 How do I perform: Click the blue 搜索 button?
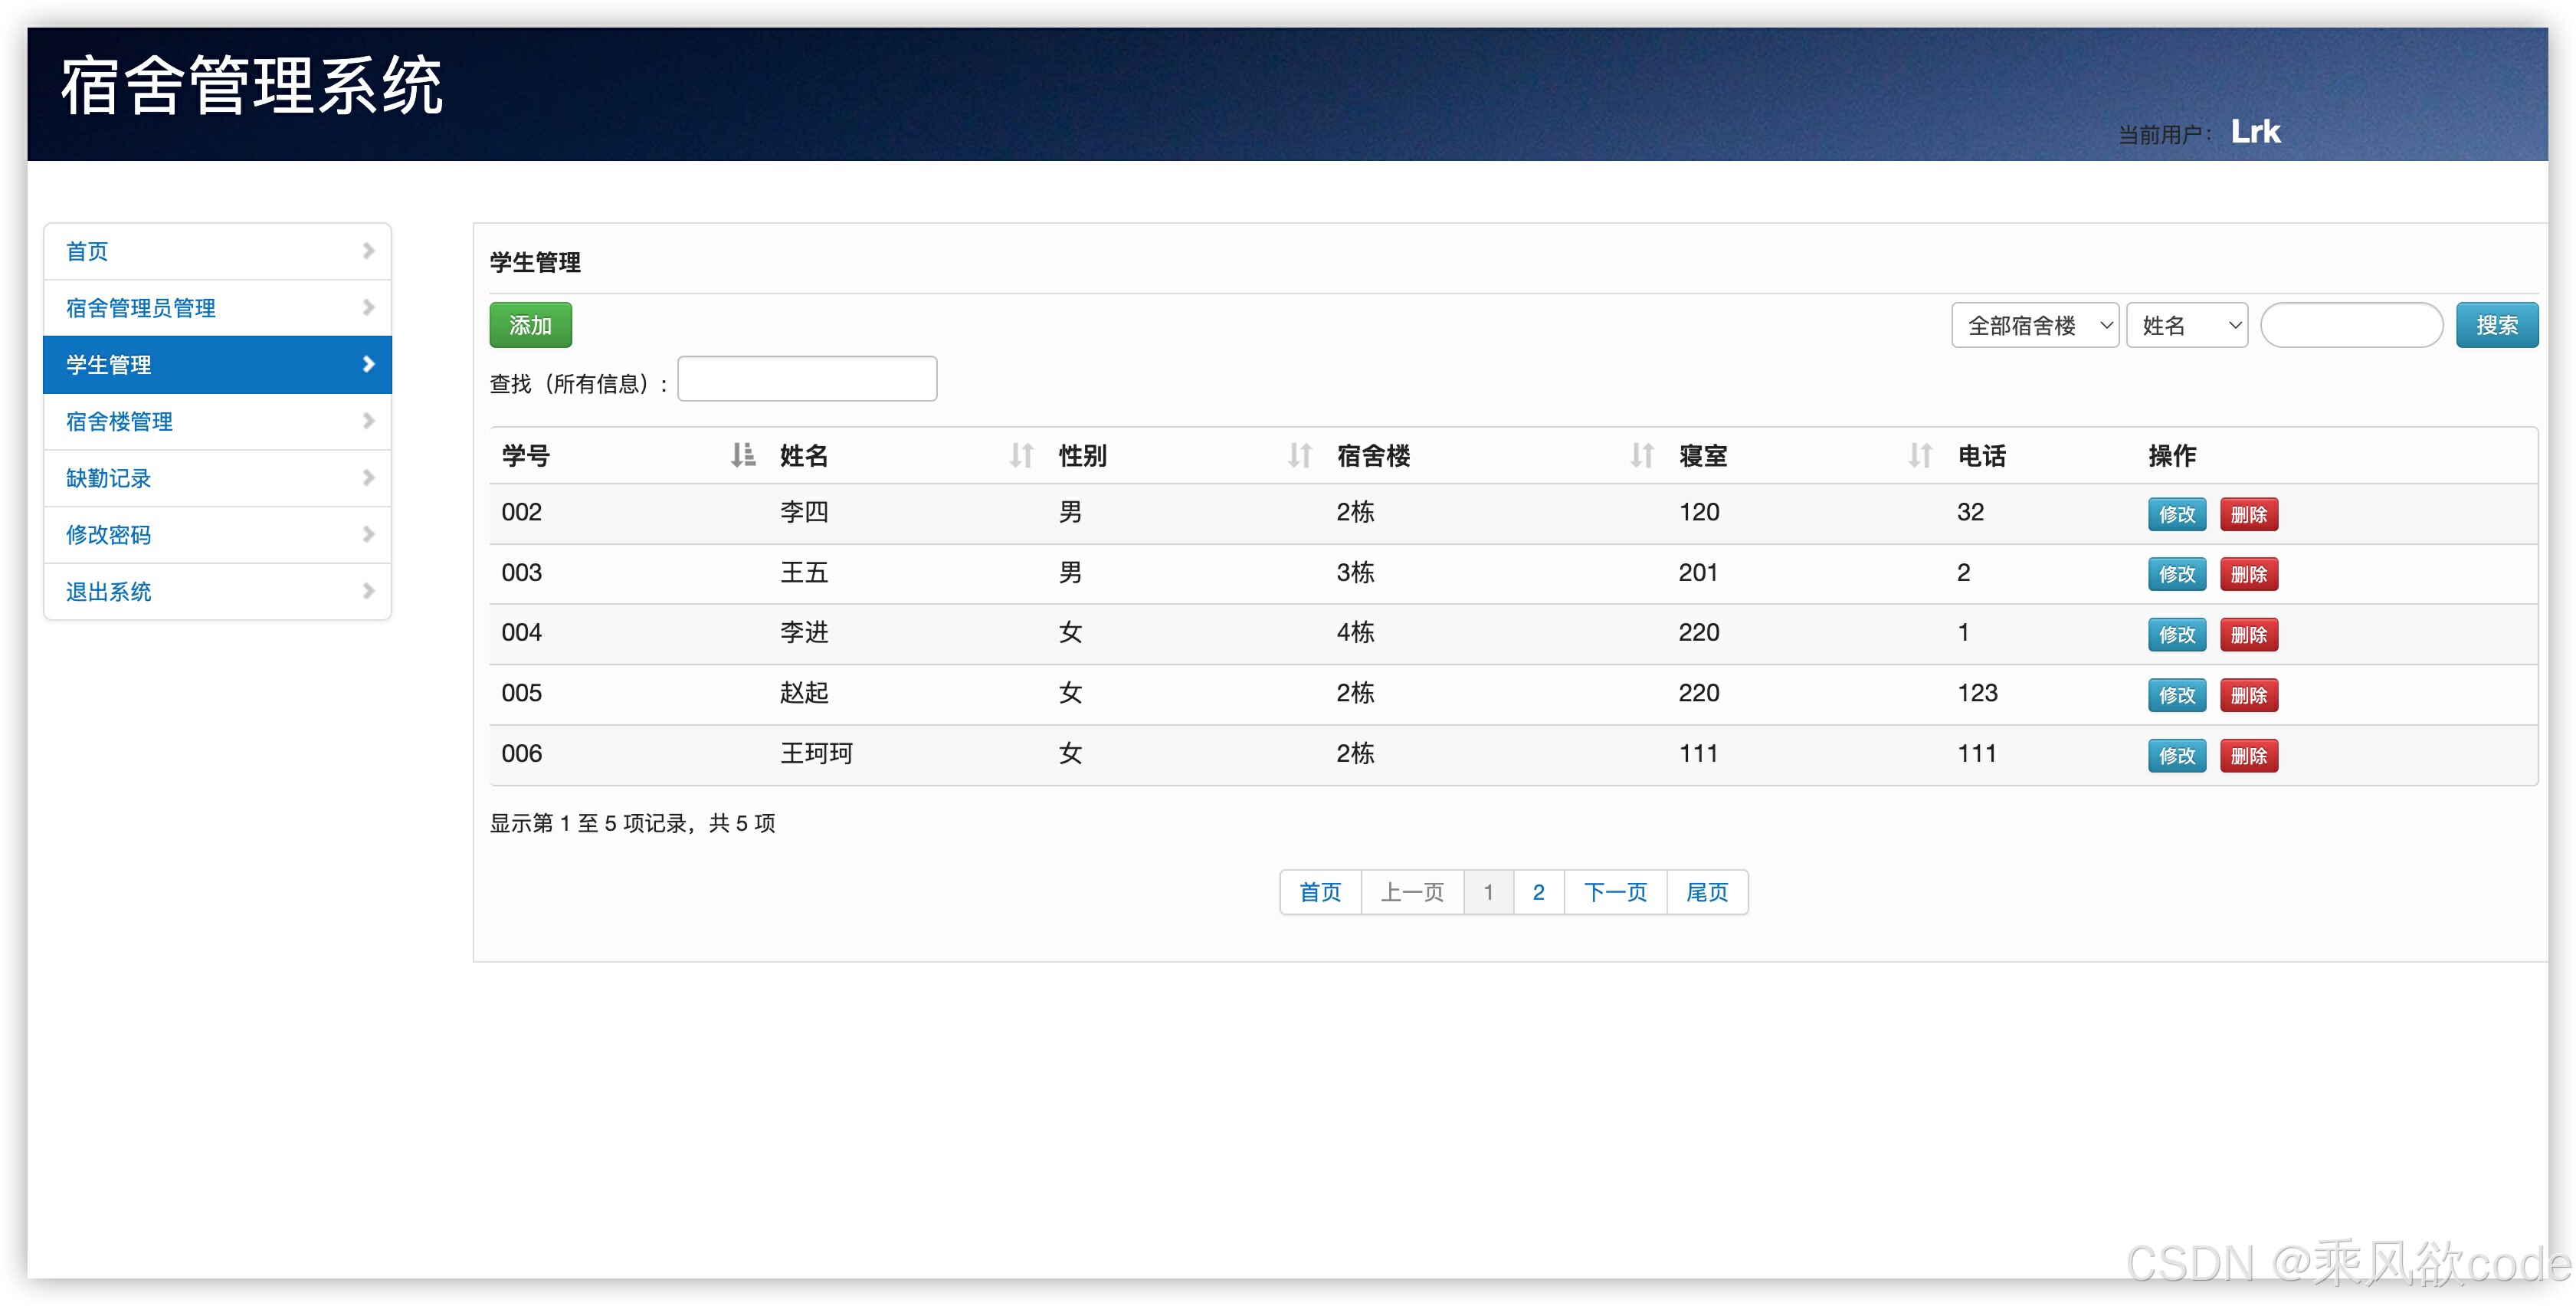coord(2496,326)
